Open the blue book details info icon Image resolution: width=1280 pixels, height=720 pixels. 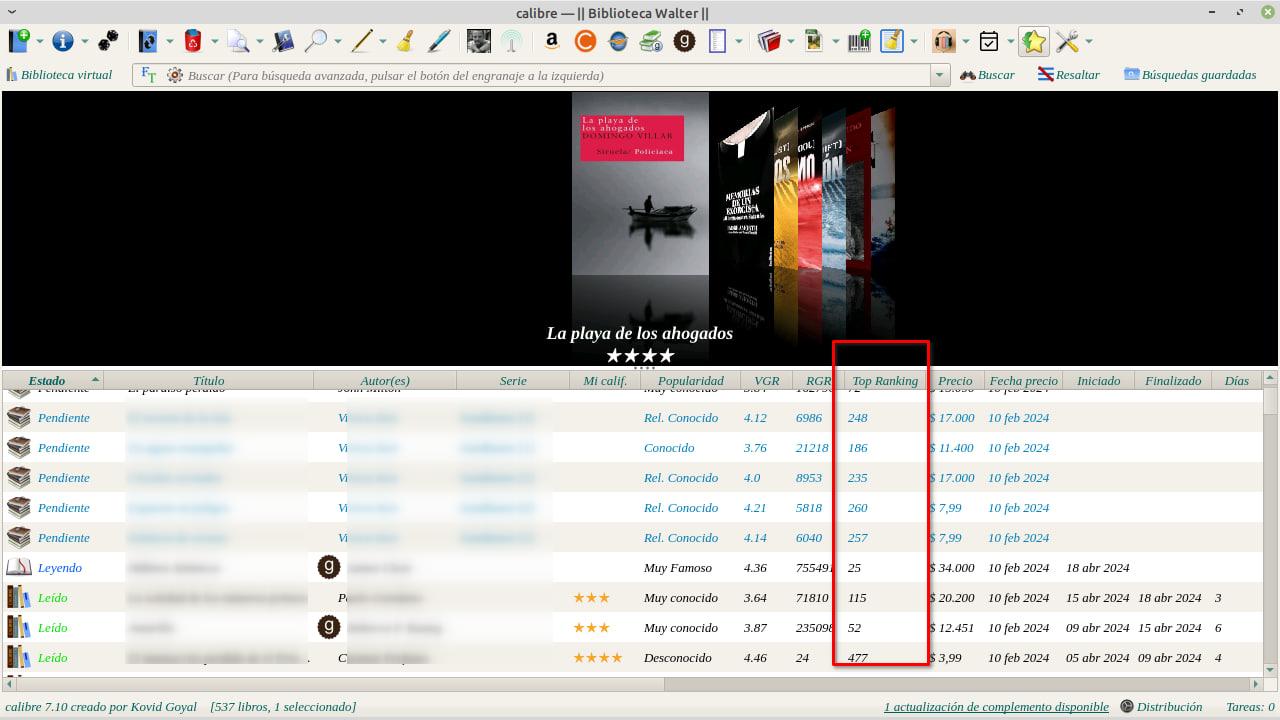pyautogui.click(x=63, y=41)
